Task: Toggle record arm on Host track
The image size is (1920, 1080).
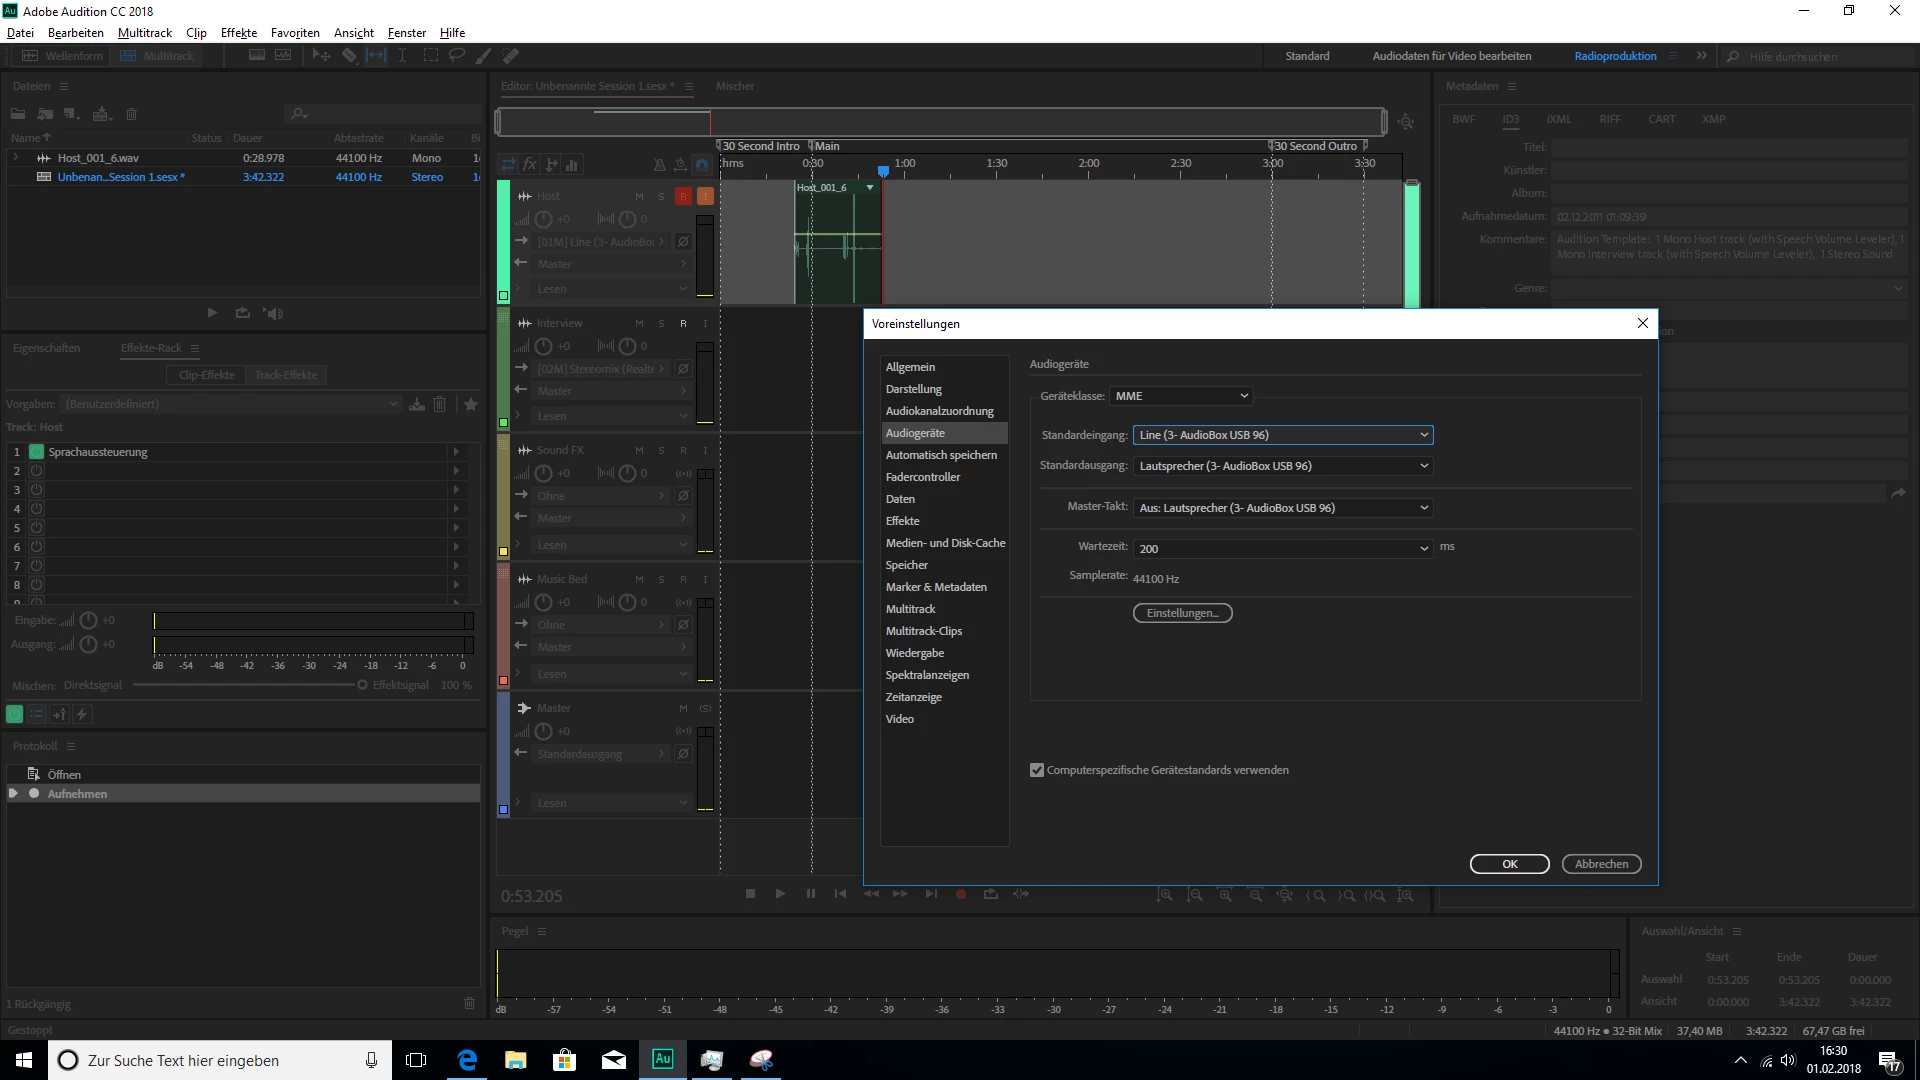Action: click(x=683, y=196)
